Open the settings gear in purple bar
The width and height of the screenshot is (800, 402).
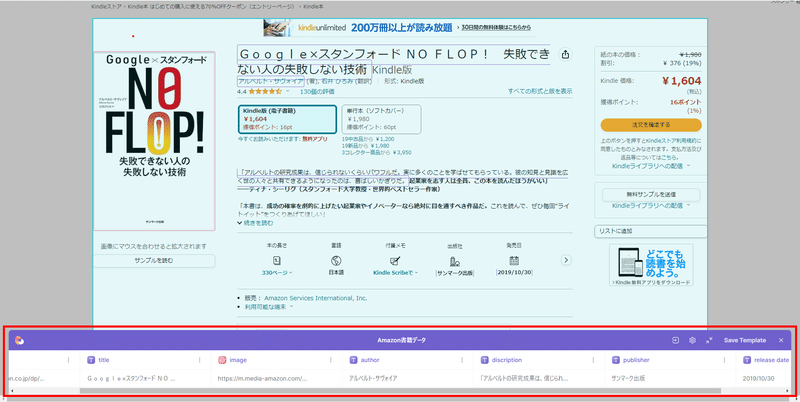(x=692, y=340)
